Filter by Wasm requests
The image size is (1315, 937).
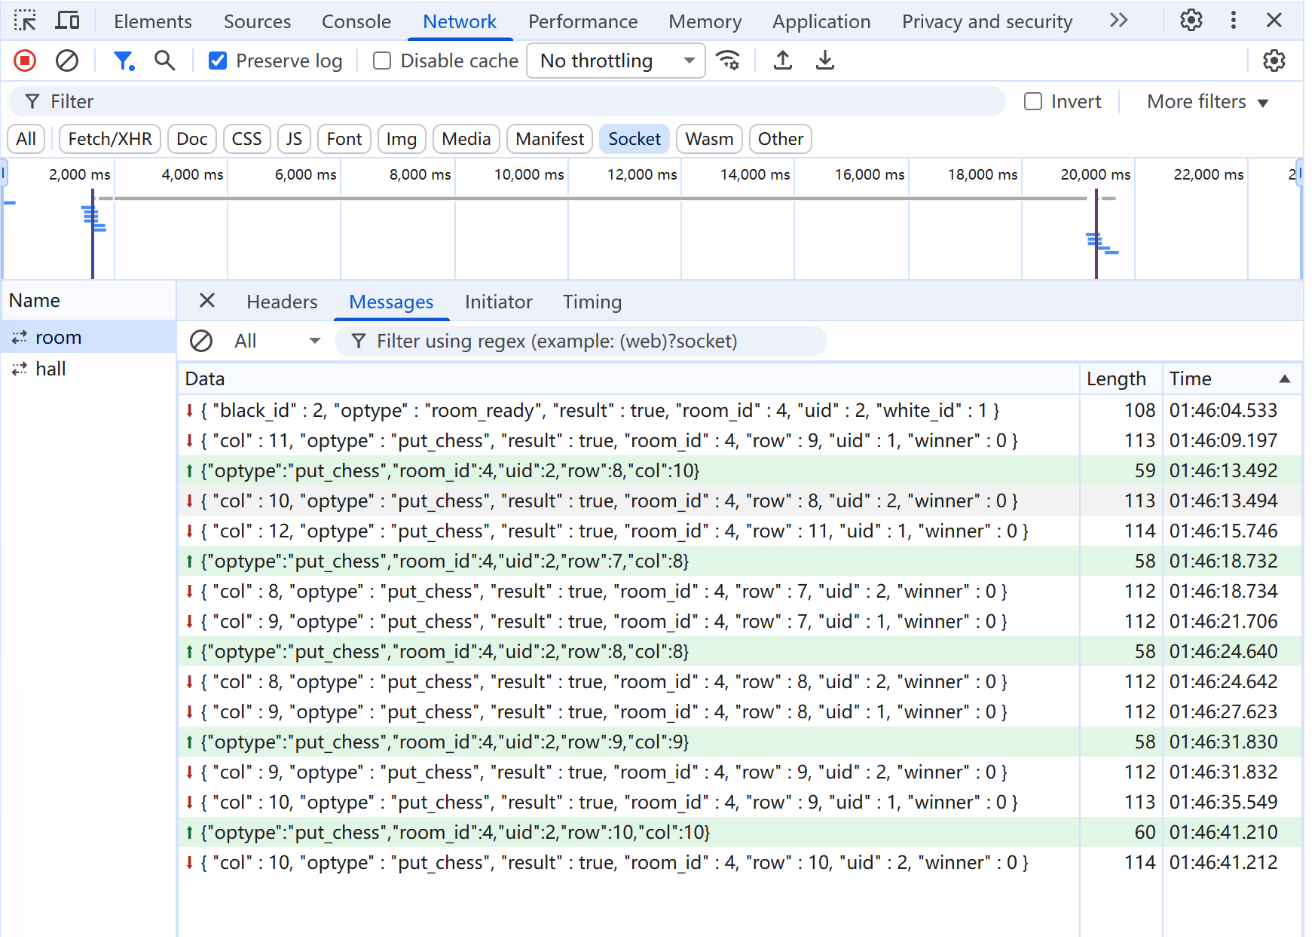point(709,139)
